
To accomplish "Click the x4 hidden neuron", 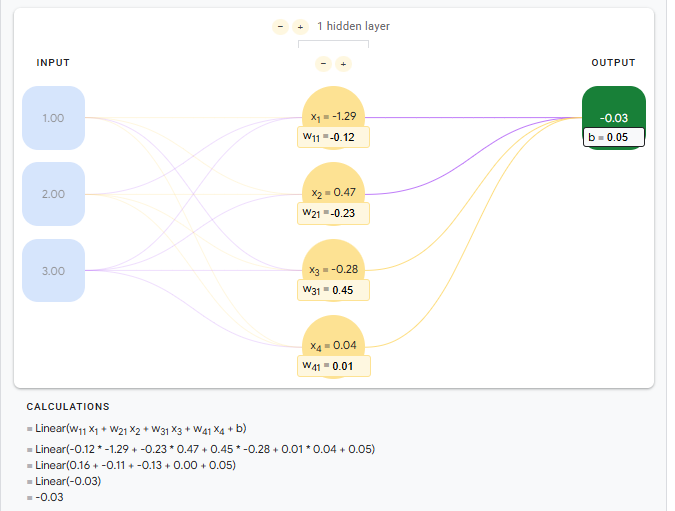I will coord(333,339).
